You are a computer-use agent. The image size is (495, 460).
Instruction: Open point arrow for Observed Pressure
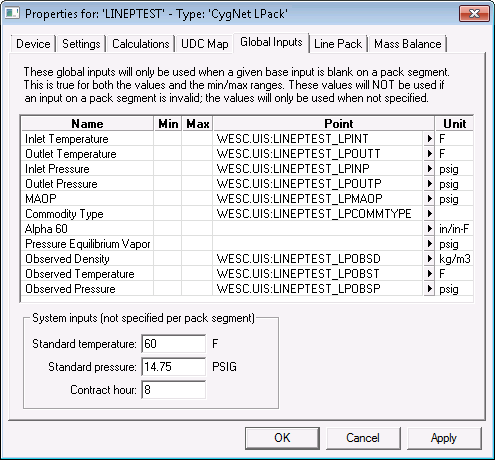[429, 288]
